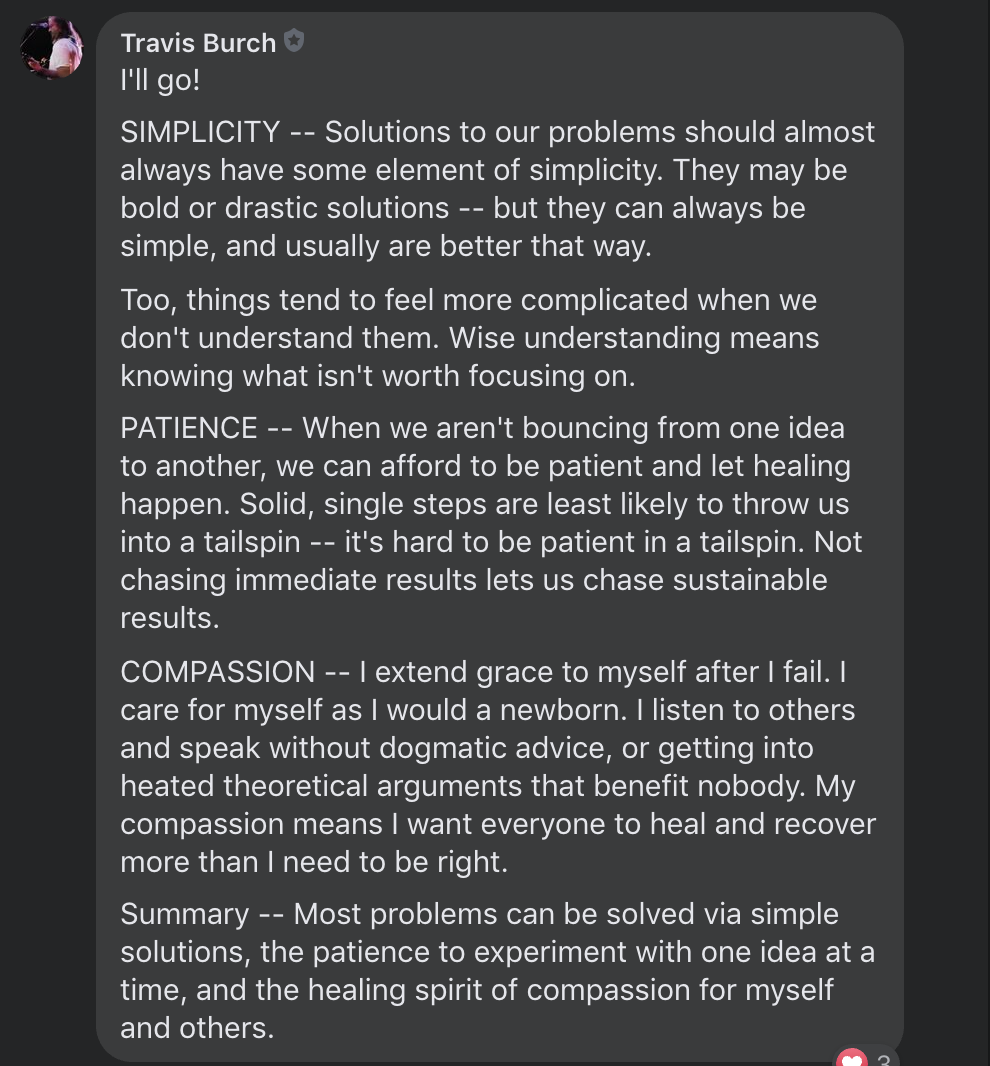The width and height of the screenshot is (990, 1066).
Task: Click the lone word "results." ending PATIENCE paragraph
Action: point(170,618)
